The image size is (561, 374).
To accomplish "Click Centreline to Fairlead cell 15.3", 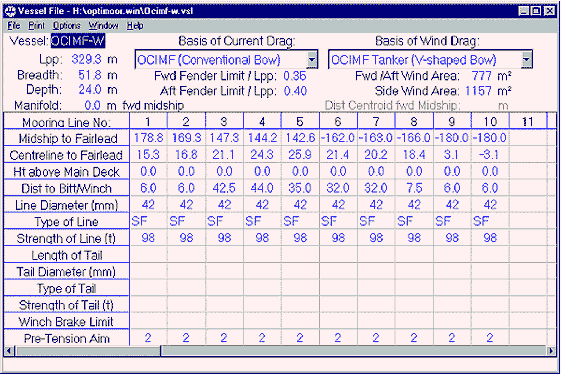I will 148,155.
